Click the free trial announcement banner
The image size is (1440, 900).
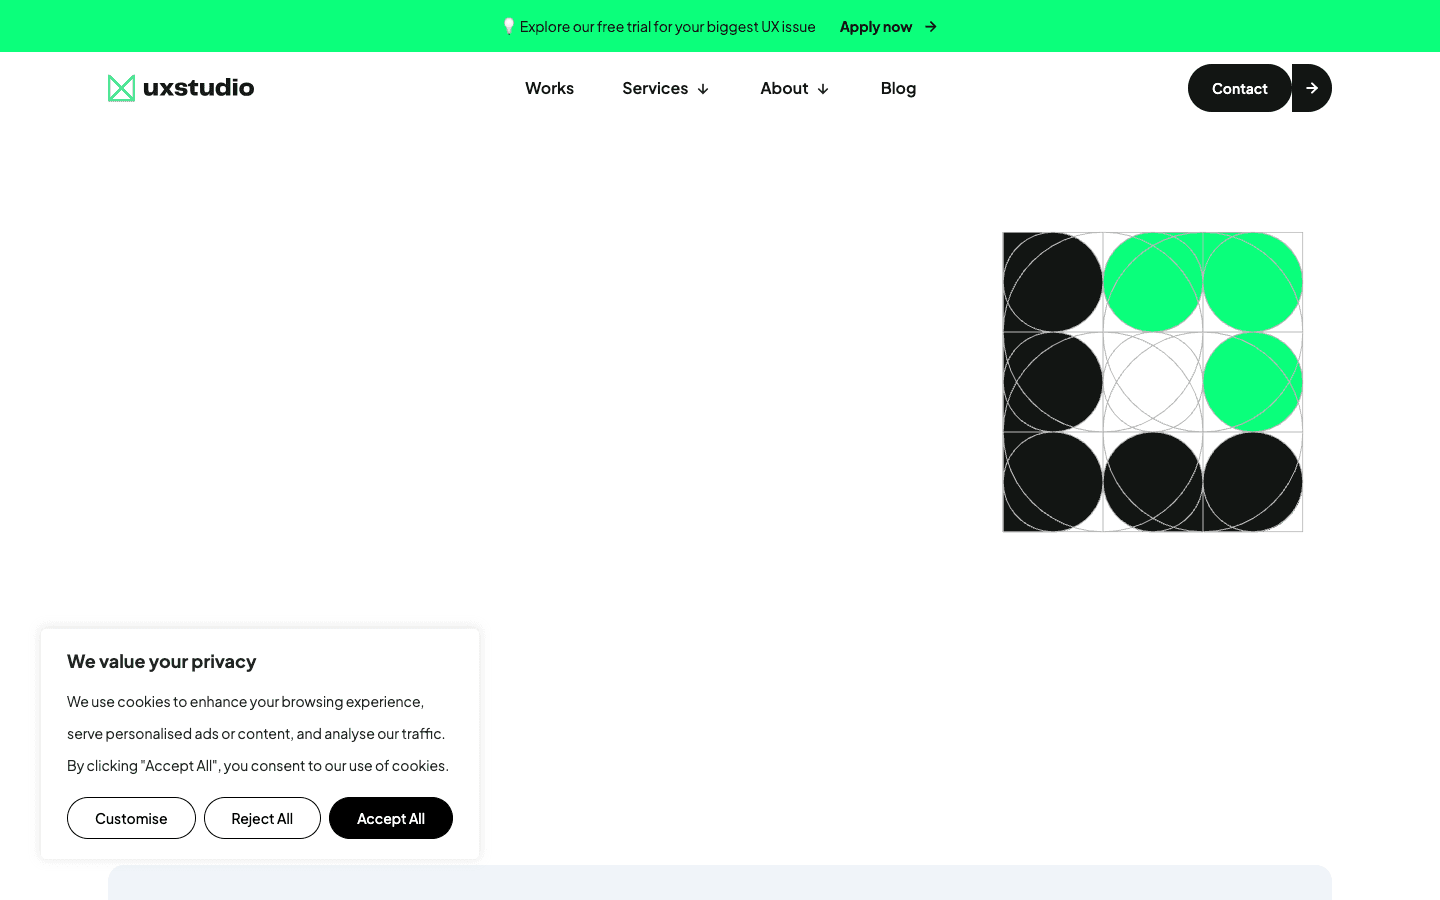(660, 26)
